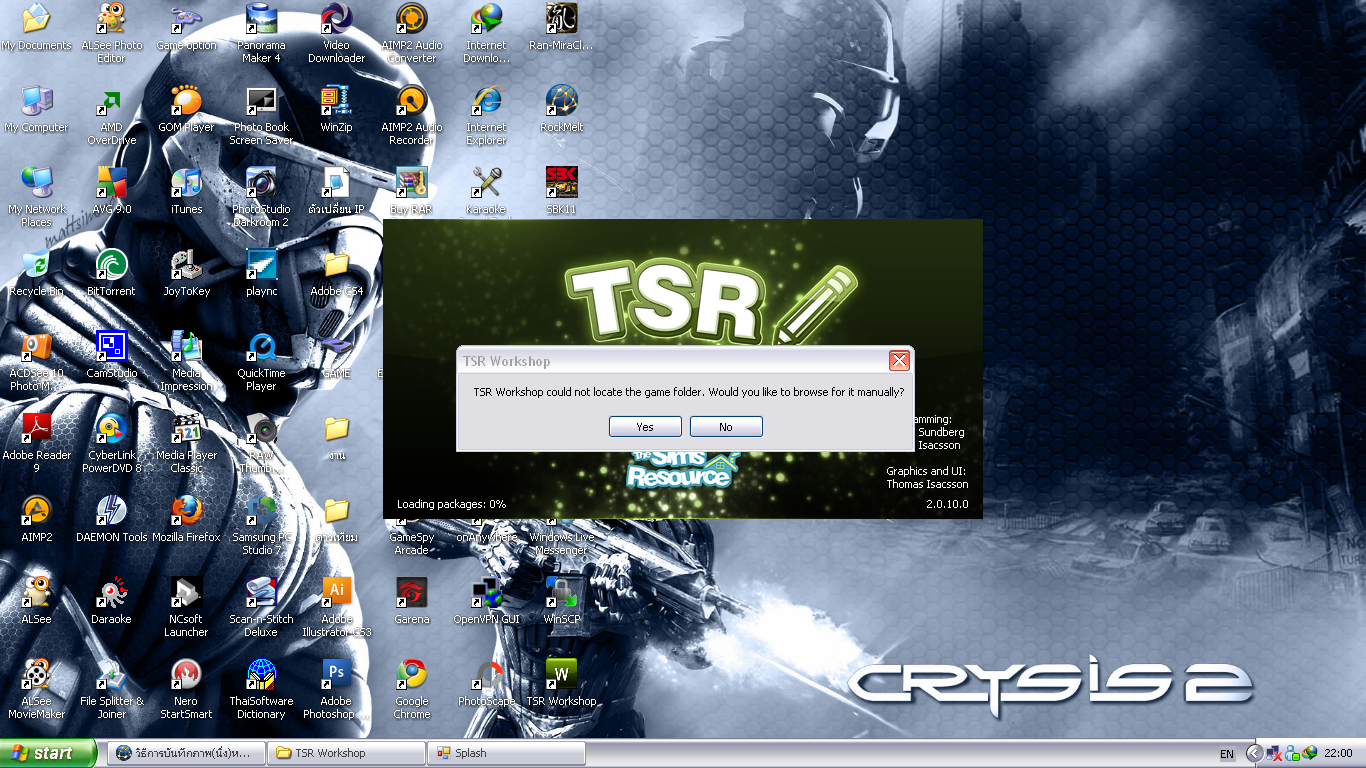Click Yes in the TSR Workshop dialog
Image resolution: width=1366 pixels, height=768 pixels.
click(x=645, y=427)
